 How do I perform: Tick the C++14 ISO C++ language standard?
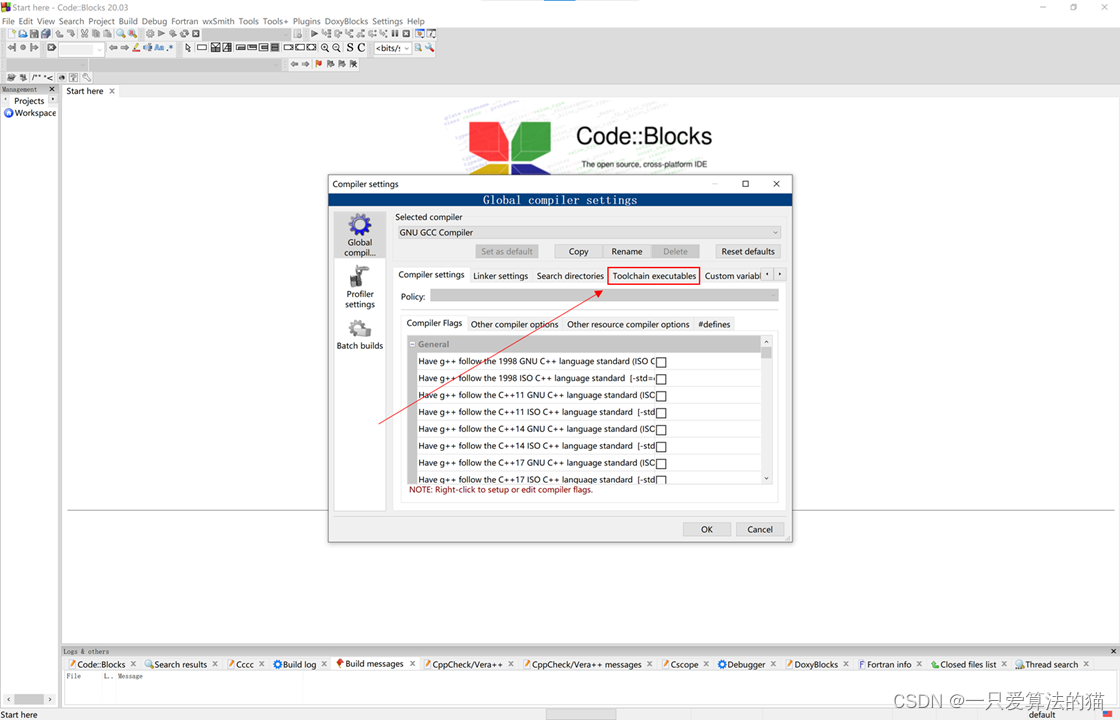tap(661, 447)
